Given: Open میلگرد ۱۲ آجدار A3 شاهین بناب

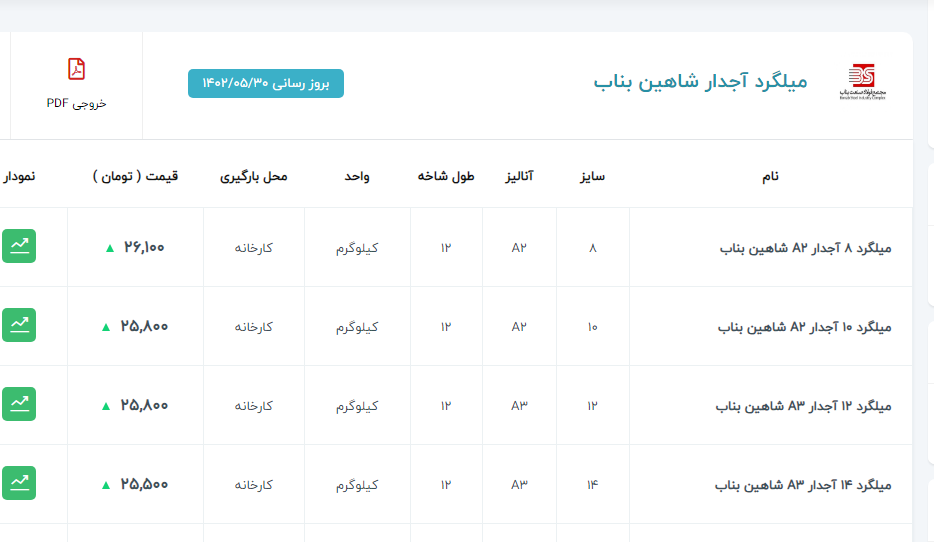Looking at the screenshot, I should [x=803, y=406].
